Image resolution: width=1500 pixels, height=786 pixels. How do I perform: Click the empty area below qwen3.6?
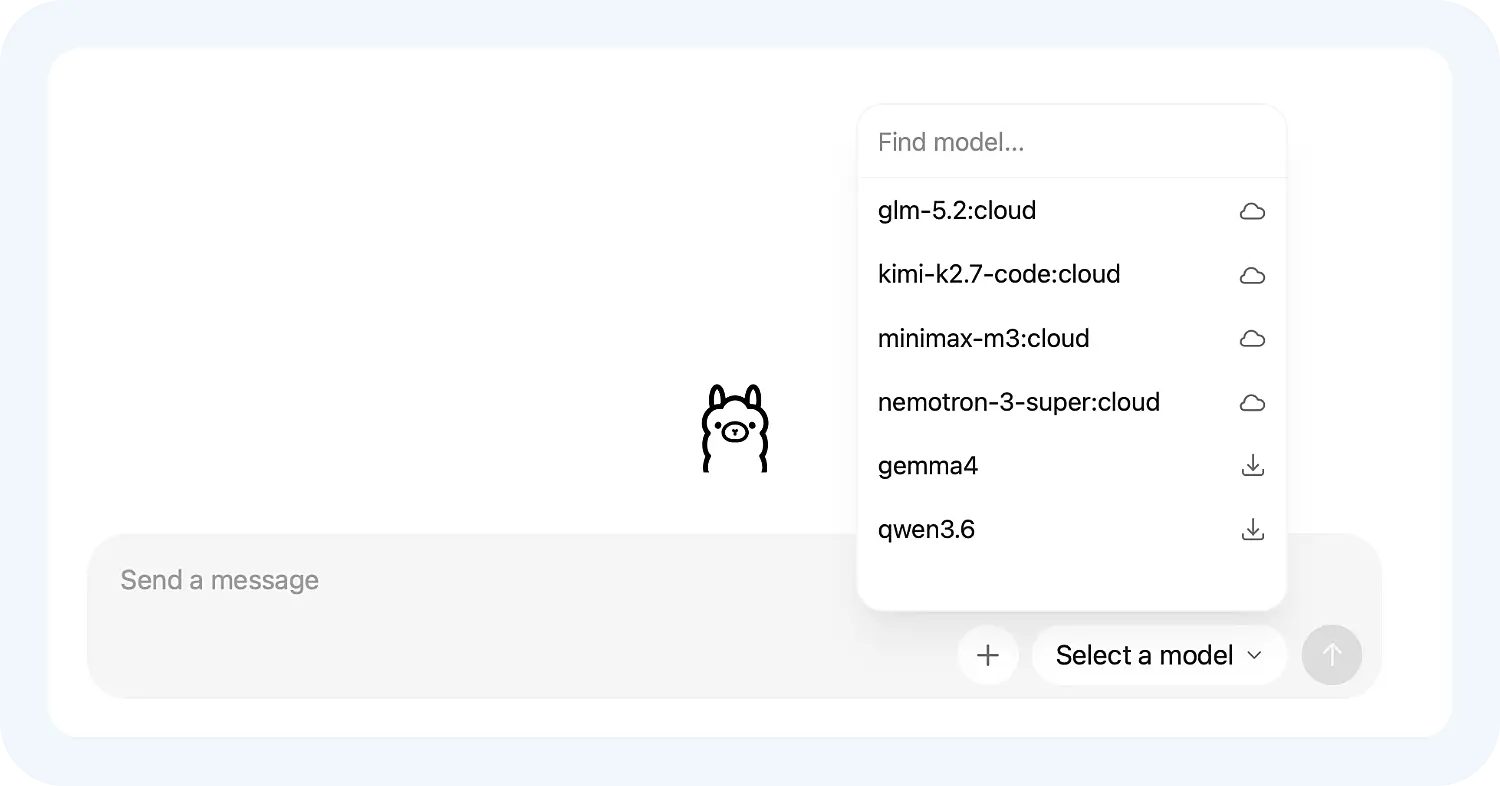click(1072, 583)
